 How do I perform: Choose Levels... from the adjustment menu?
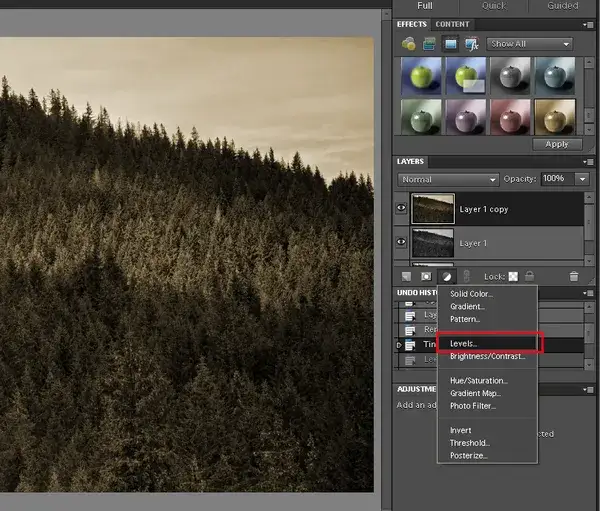coord(464,343)
